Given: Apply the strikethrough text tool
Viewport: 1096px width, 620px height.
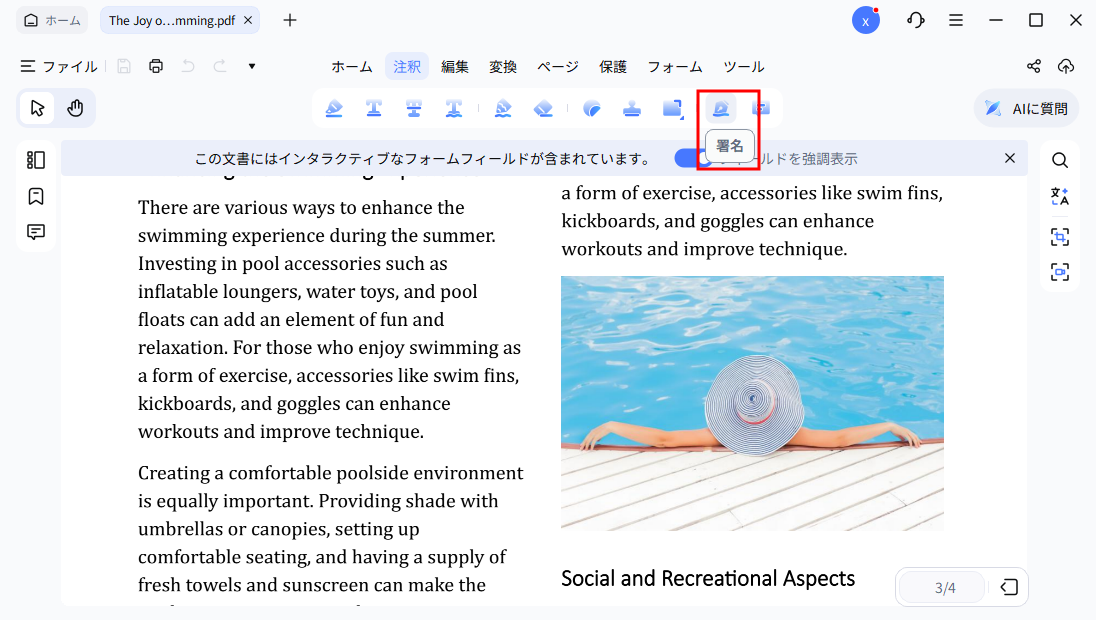Looking at the screenshot, I should [414, 108].
